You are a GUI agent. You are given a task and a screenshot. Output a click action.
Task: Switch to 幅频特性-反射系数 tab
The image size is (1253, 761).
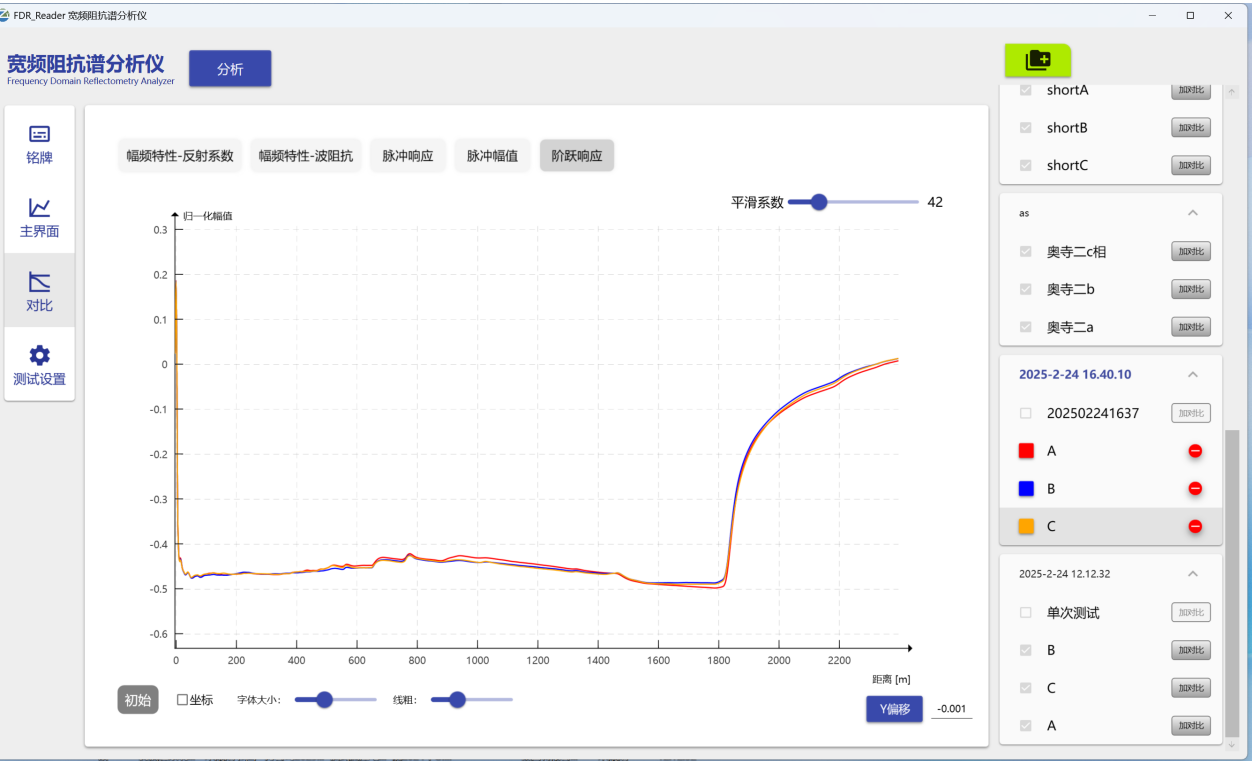180,156
